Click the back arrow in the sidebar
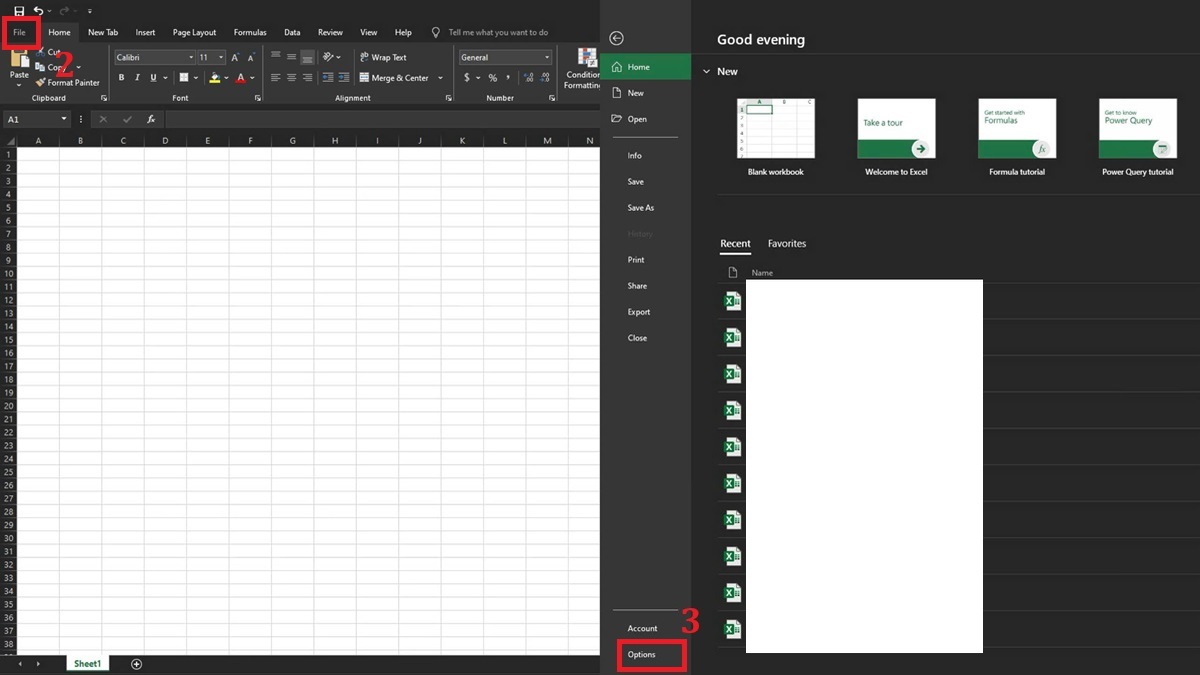Screen dimensions: 1200x675 tap(616, 37)
